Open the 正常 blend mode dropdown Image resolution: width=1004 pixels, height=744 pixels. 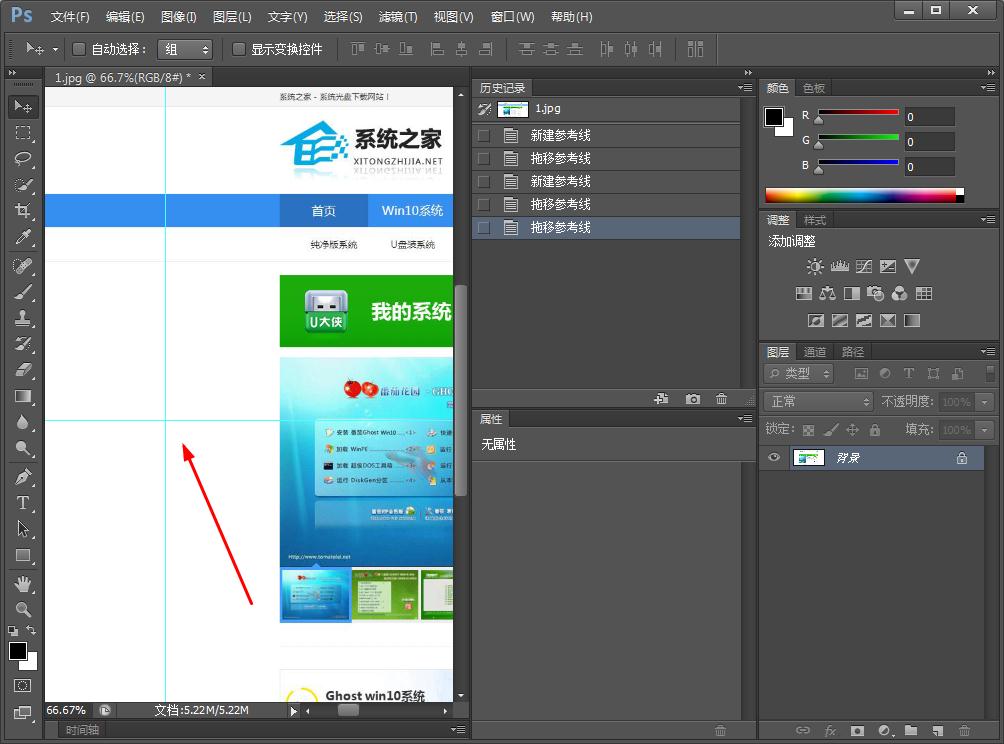(817, 400)
